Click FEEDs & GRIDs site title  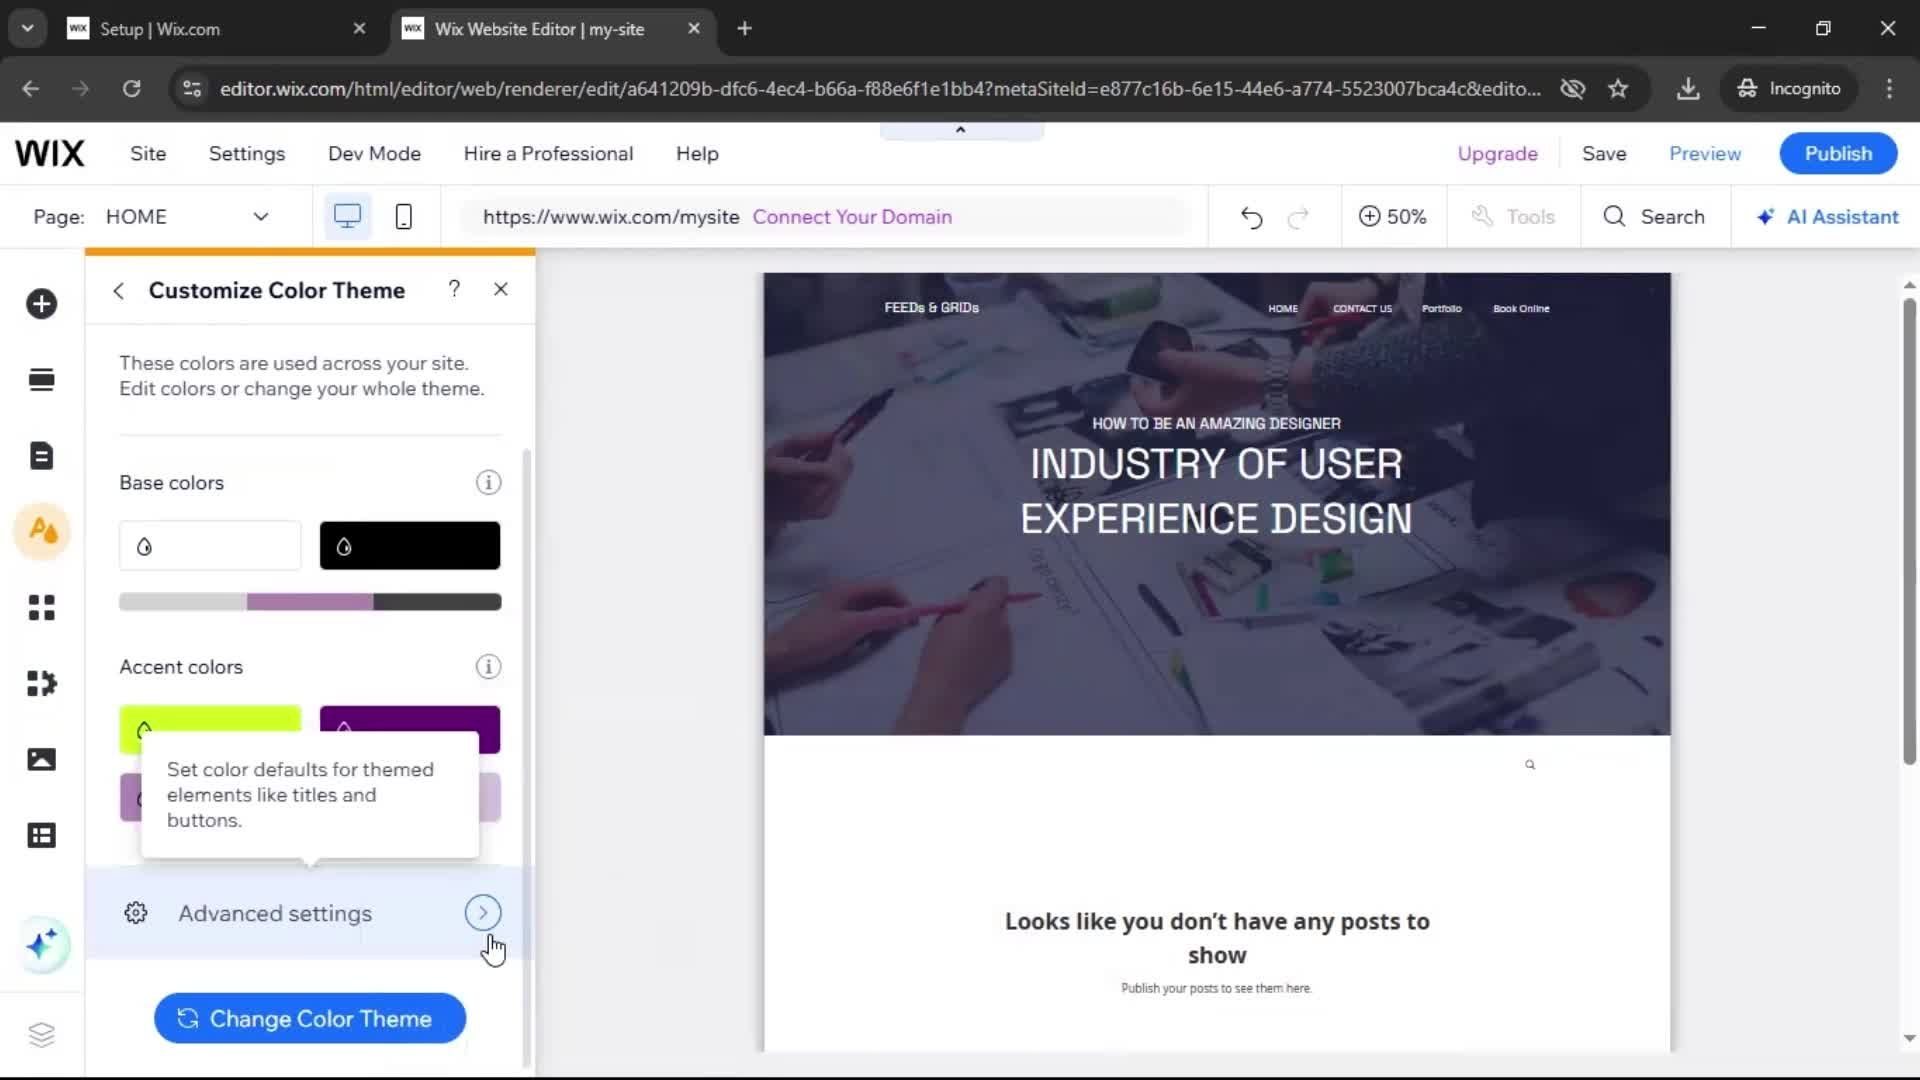[x=931, y=308]
